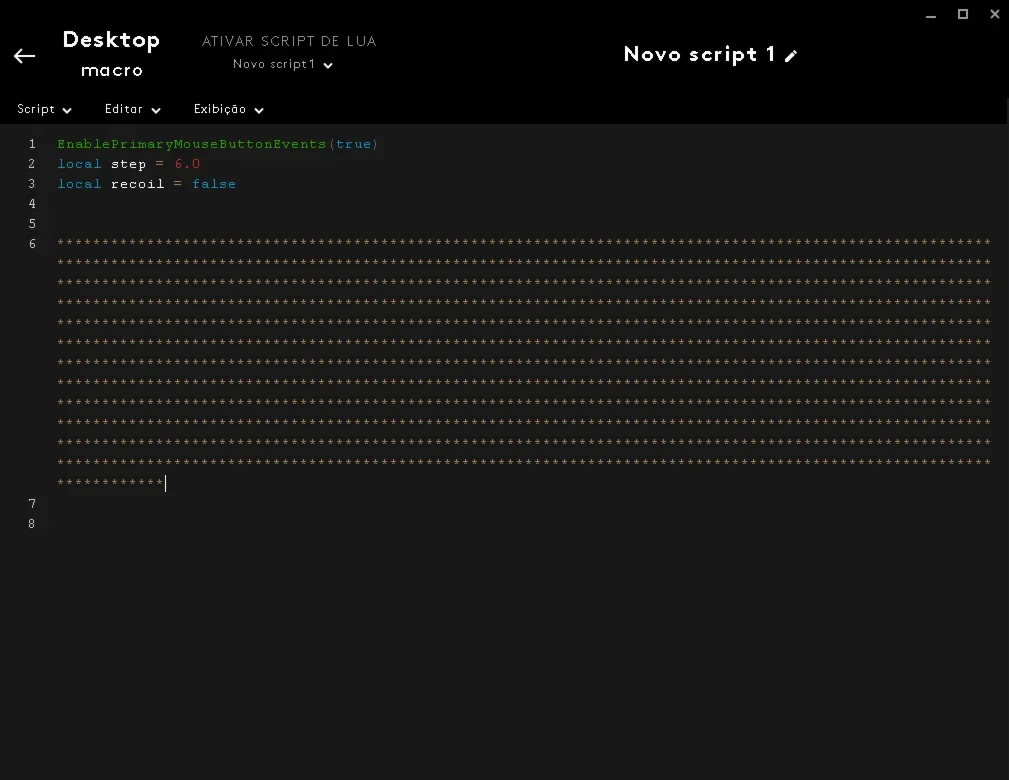Screen dimensions: 1009x780
Task: Open the Script menu
Action: 44,109
